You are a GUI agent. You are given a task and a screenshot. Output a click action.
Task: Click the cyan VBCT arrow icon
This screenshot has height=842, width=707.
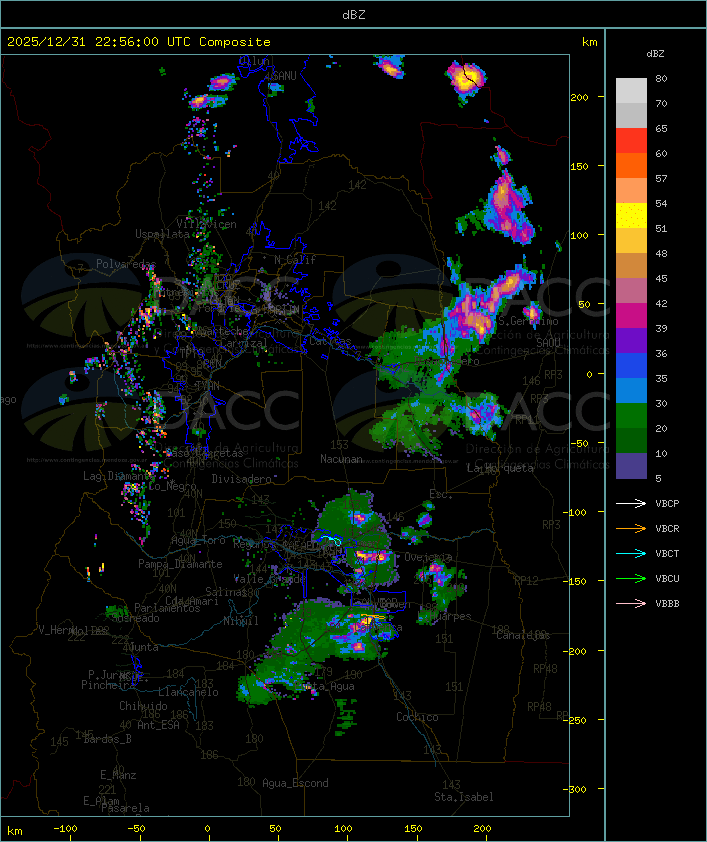(631, 553)
